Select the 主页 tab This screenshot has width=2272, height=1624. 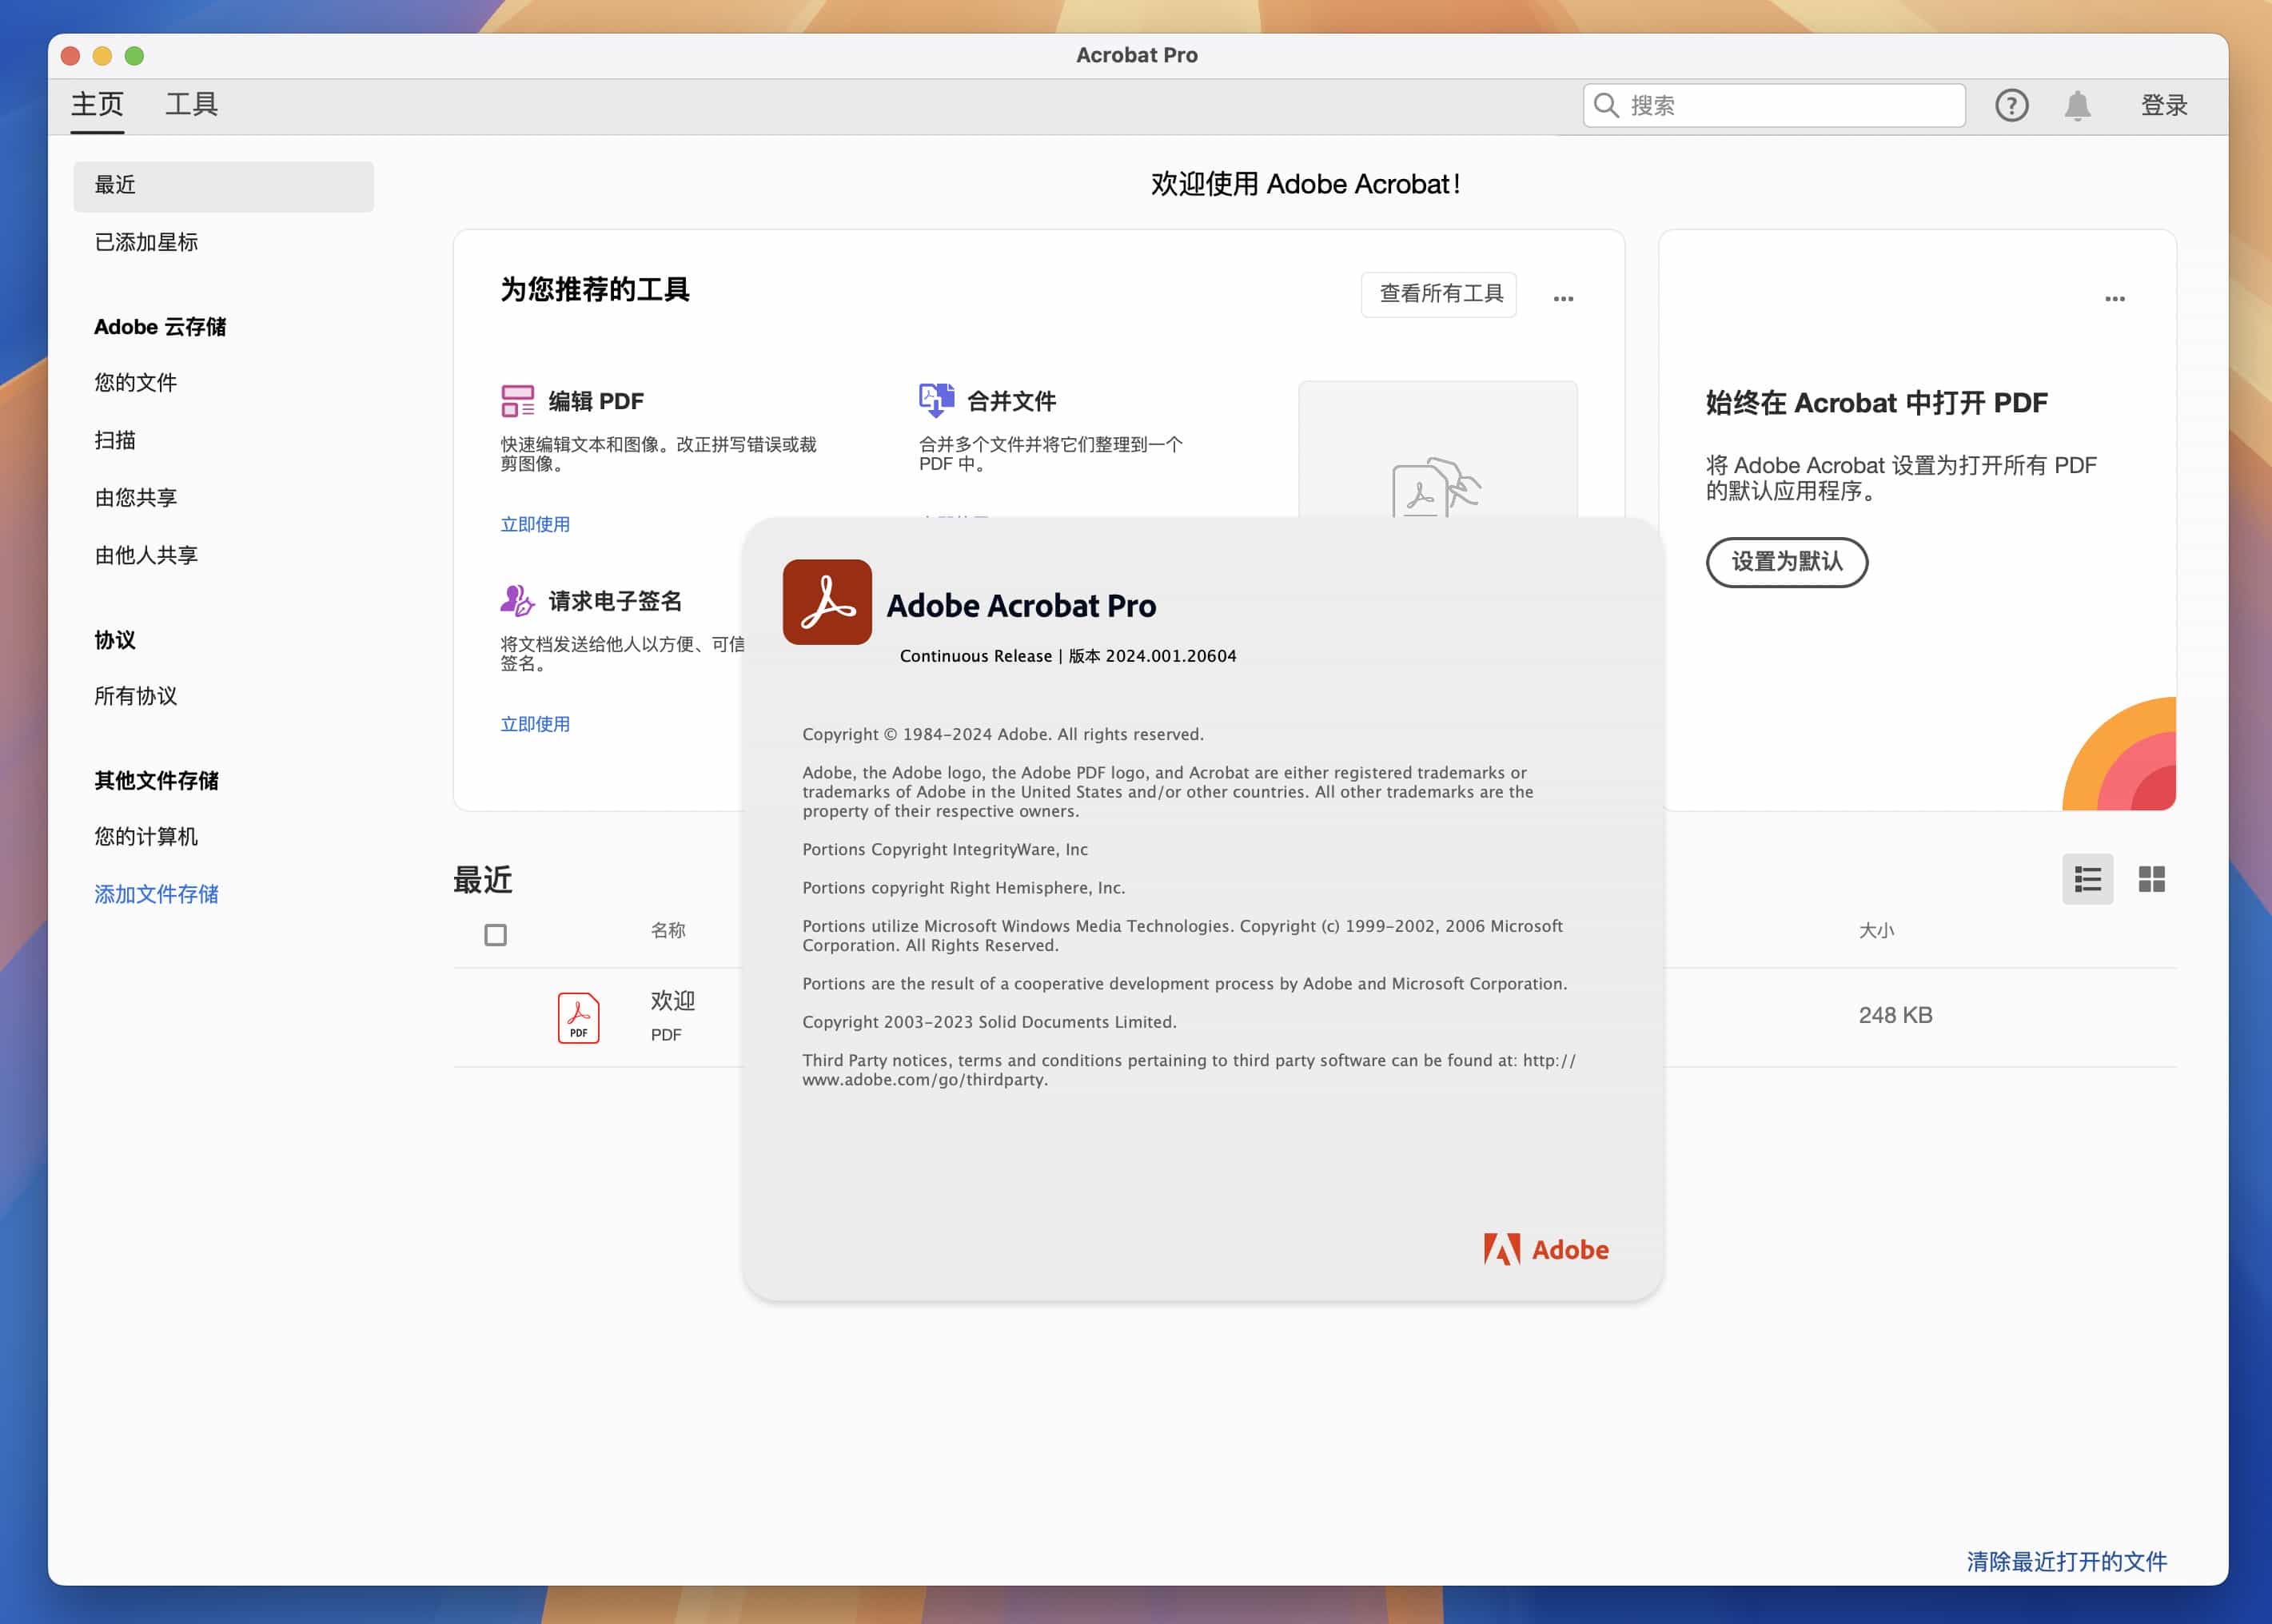pos(97,104)
